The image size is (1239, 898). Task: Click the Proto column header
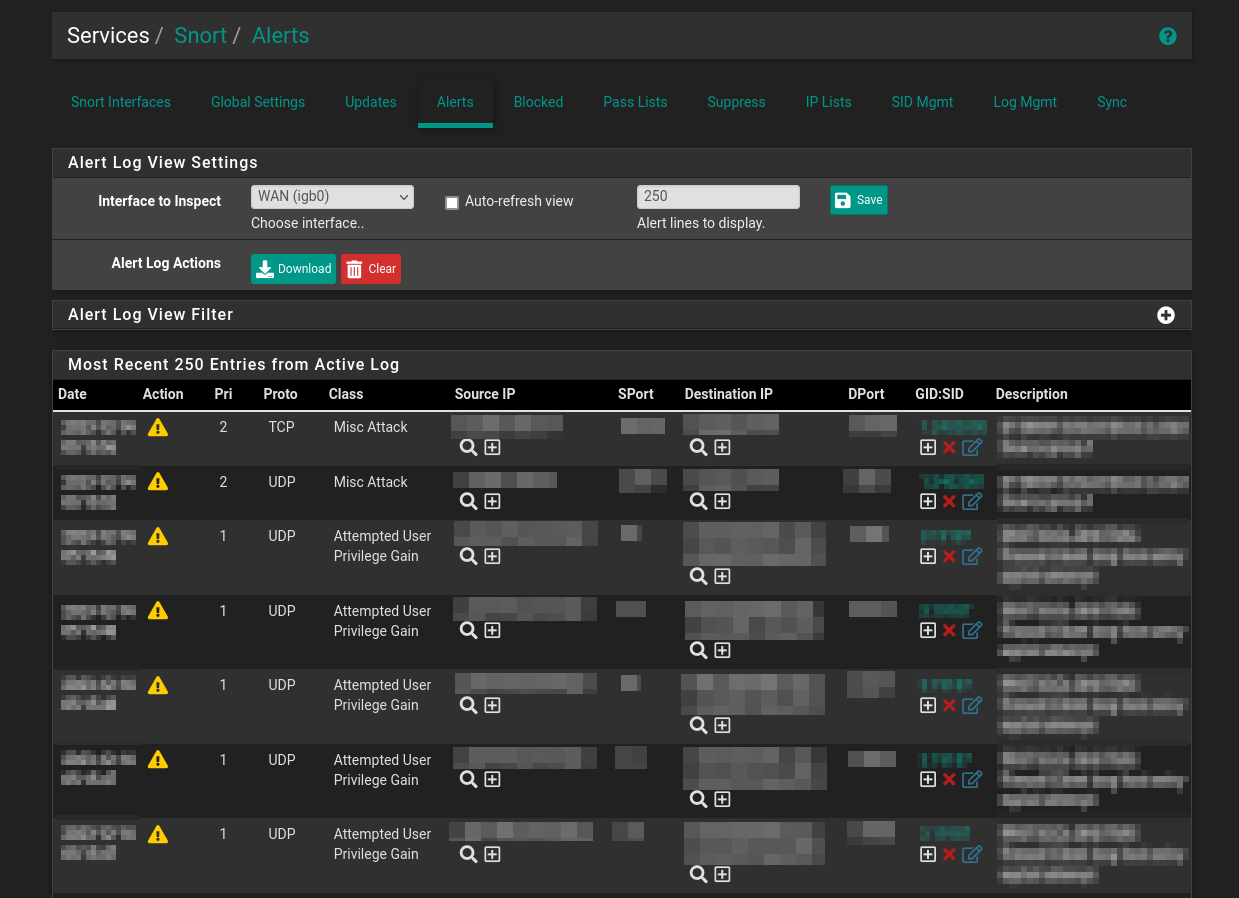pos(281,394)
